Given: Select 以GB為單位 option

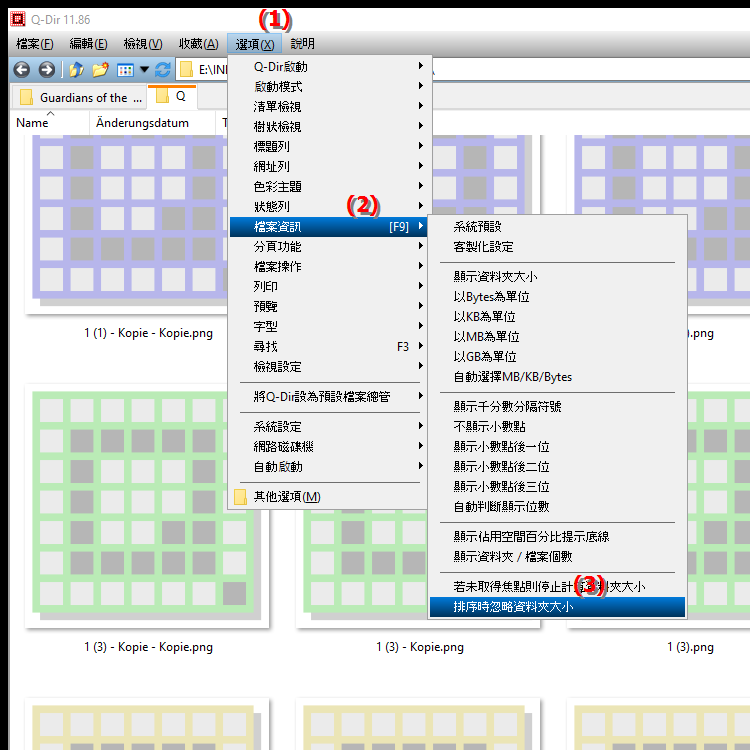Looking at the screenshot, I should tap(557, 357).
